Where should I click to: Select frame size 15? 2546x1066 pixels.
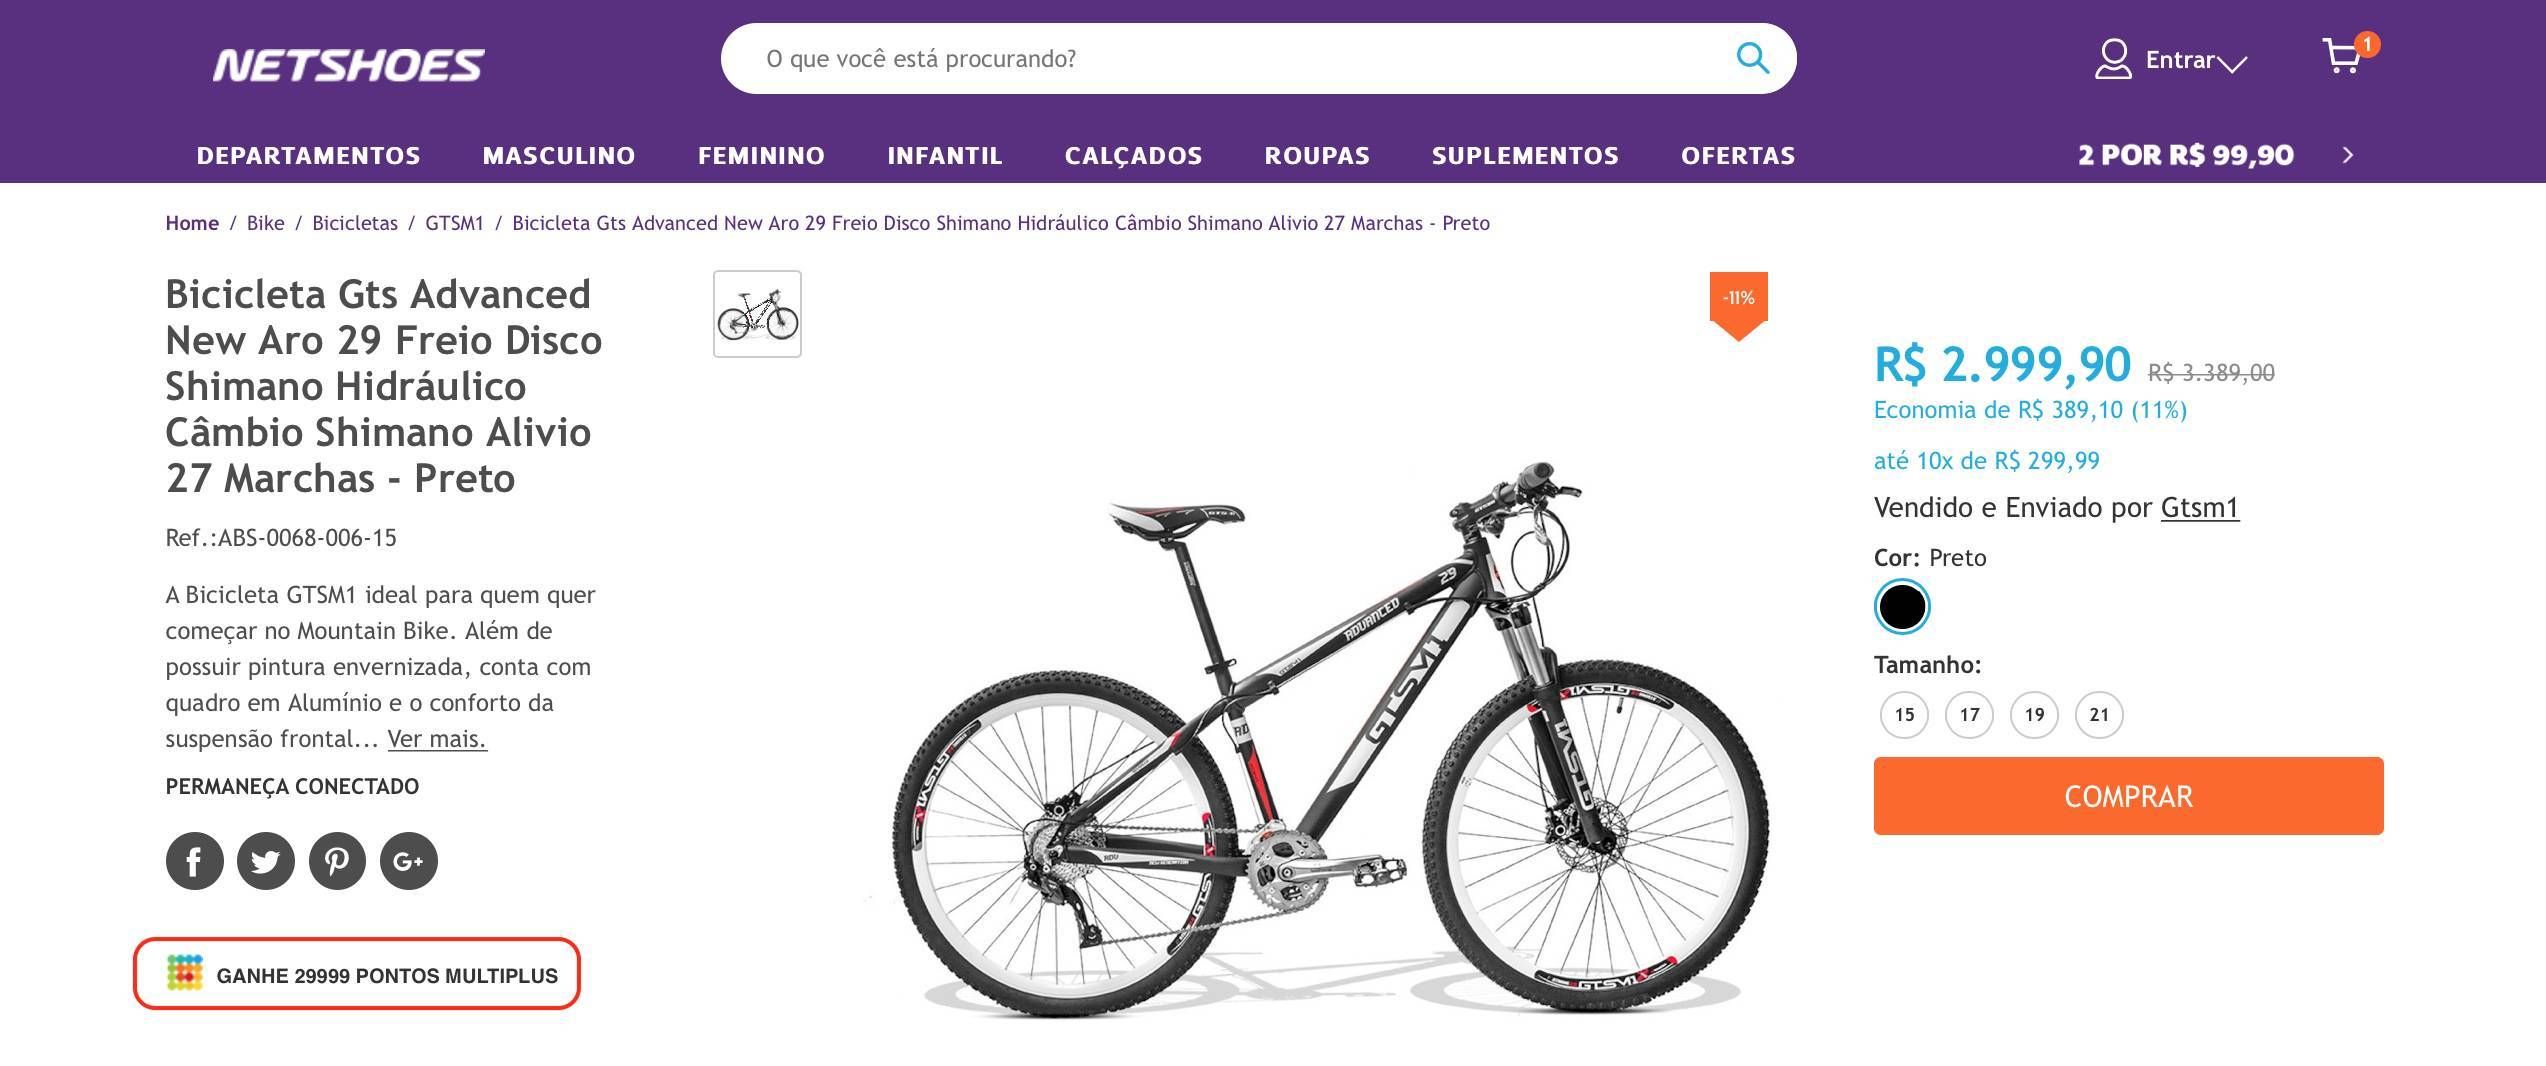point(1904,715)
